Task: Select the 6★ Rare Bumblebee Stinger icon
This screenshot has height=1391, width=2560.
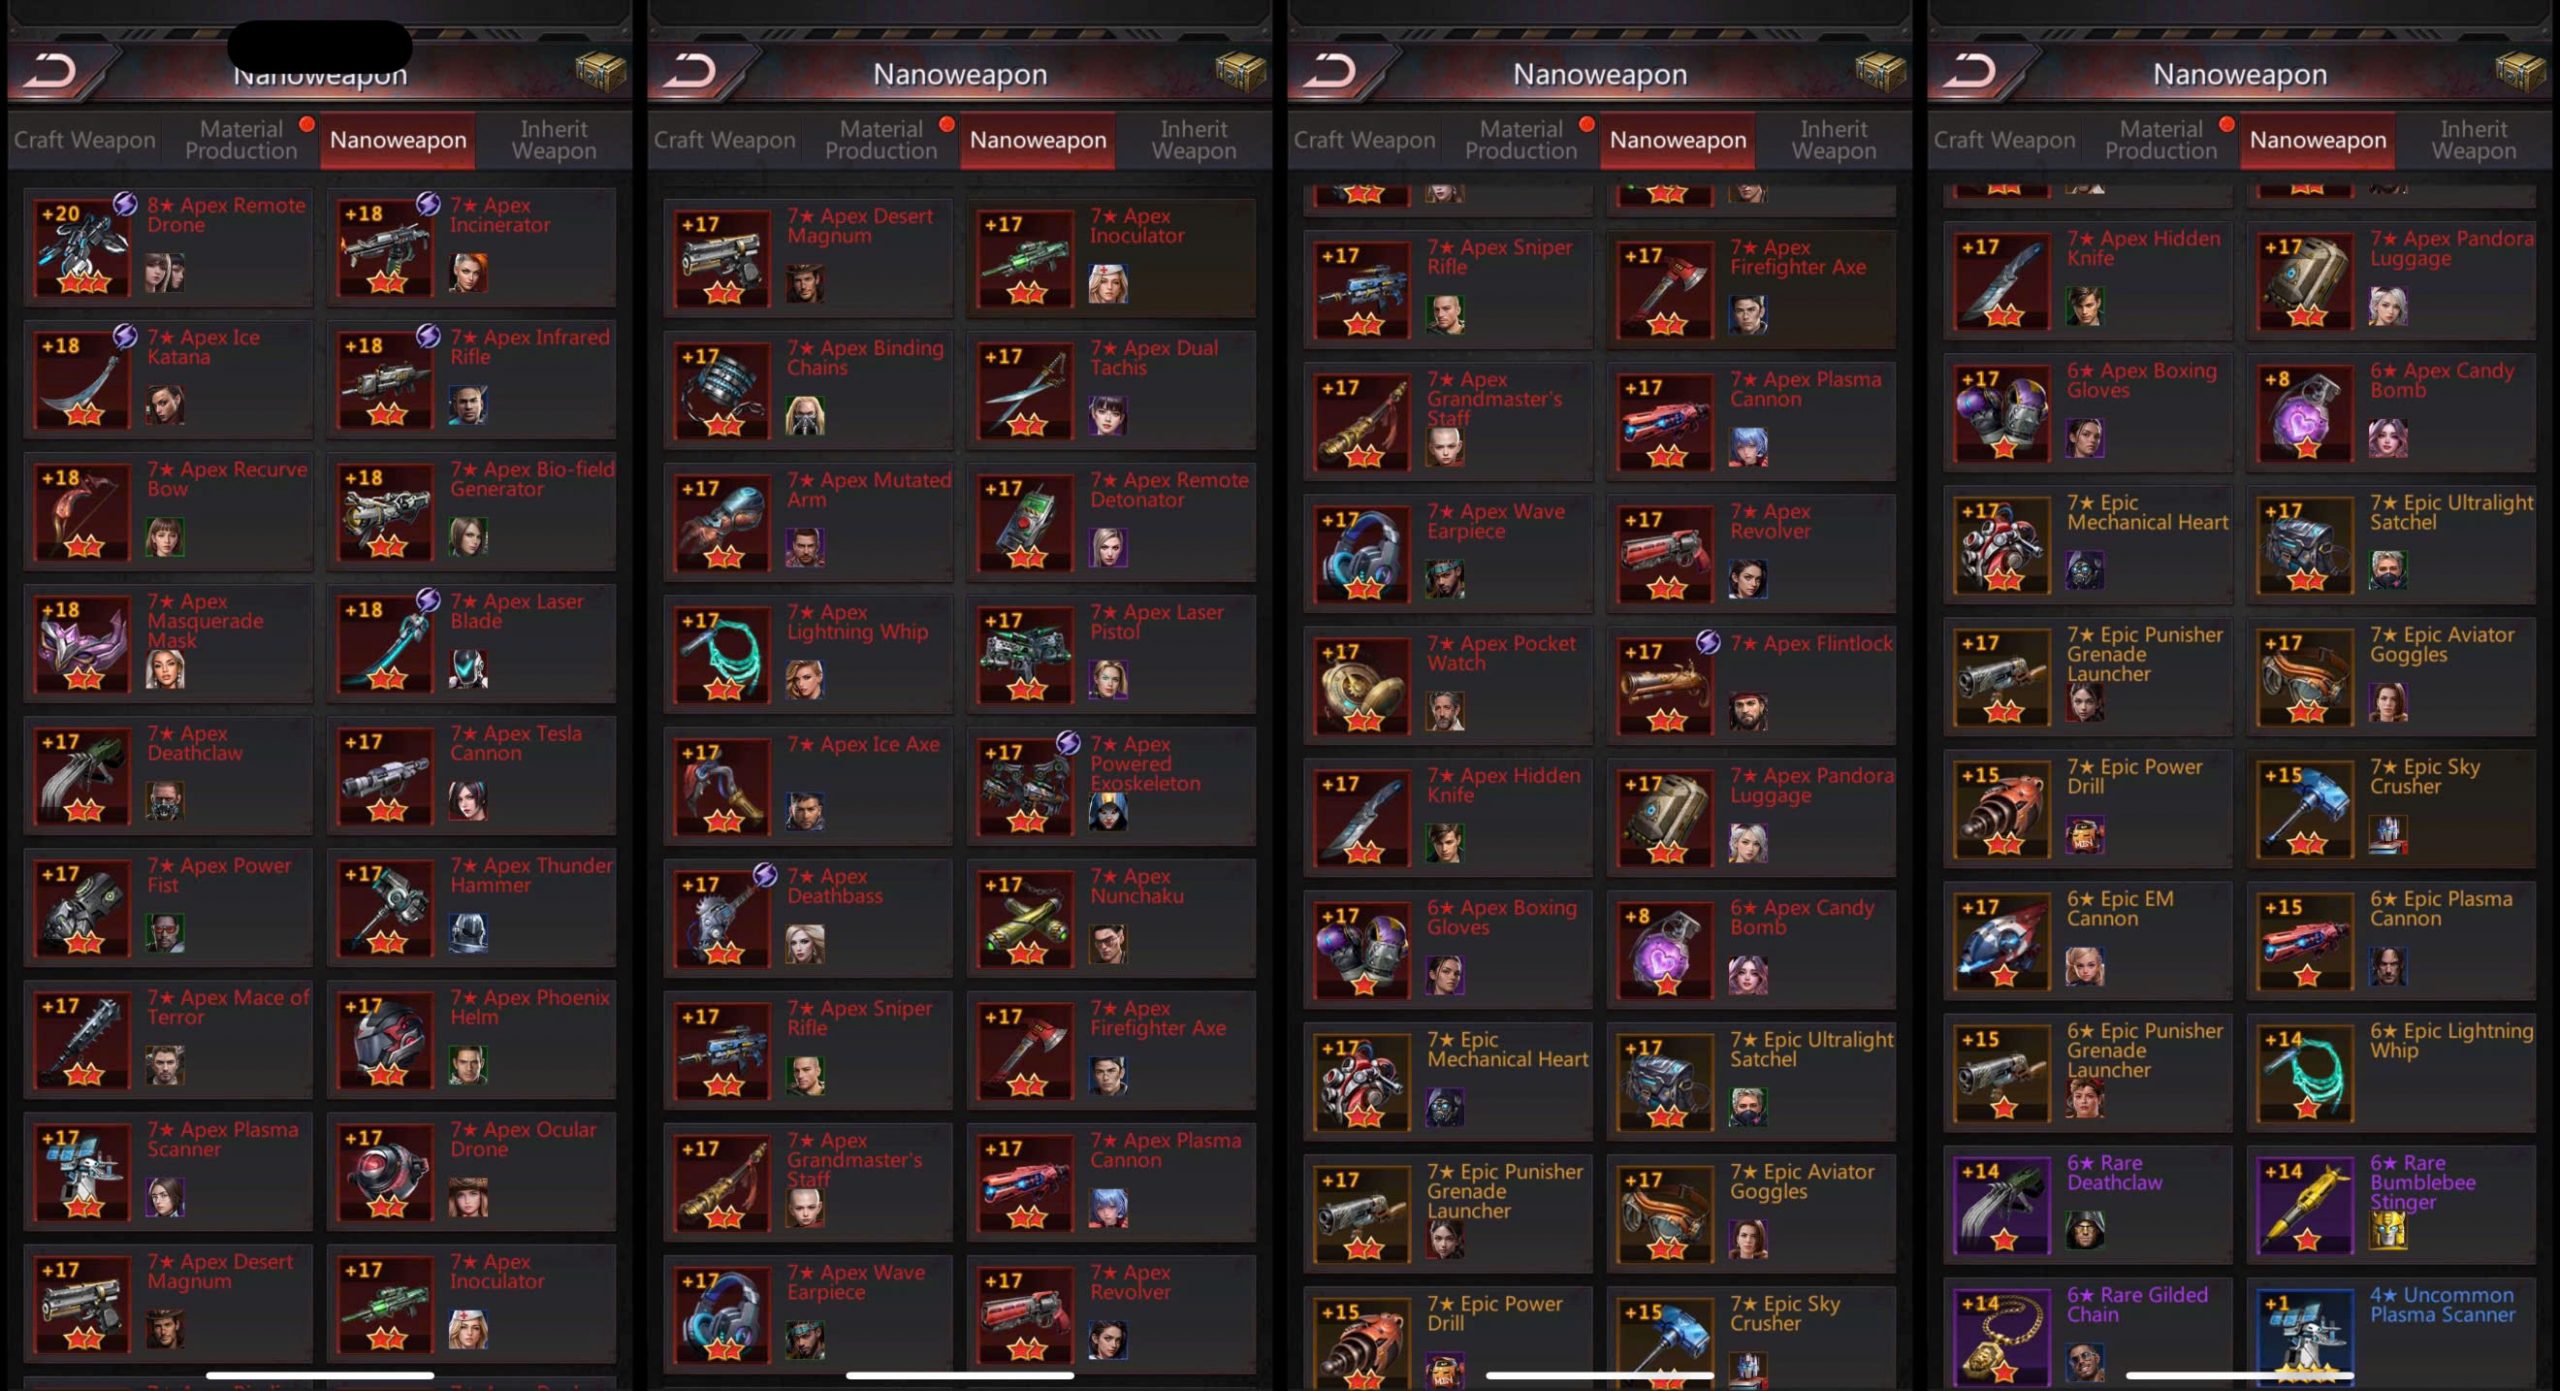Action: [2305, 1205]
